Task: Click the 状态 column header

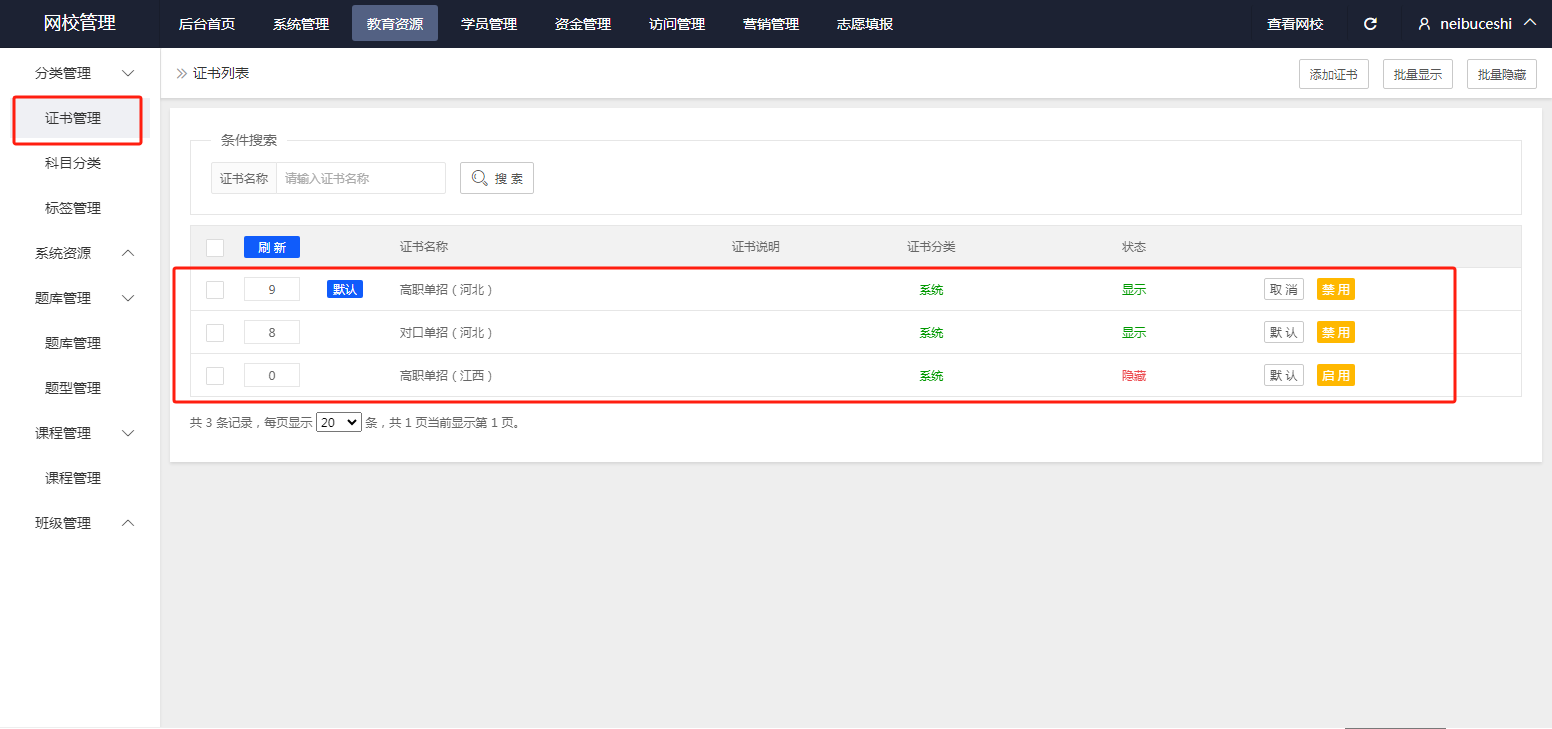Action: pos(1134,247)
